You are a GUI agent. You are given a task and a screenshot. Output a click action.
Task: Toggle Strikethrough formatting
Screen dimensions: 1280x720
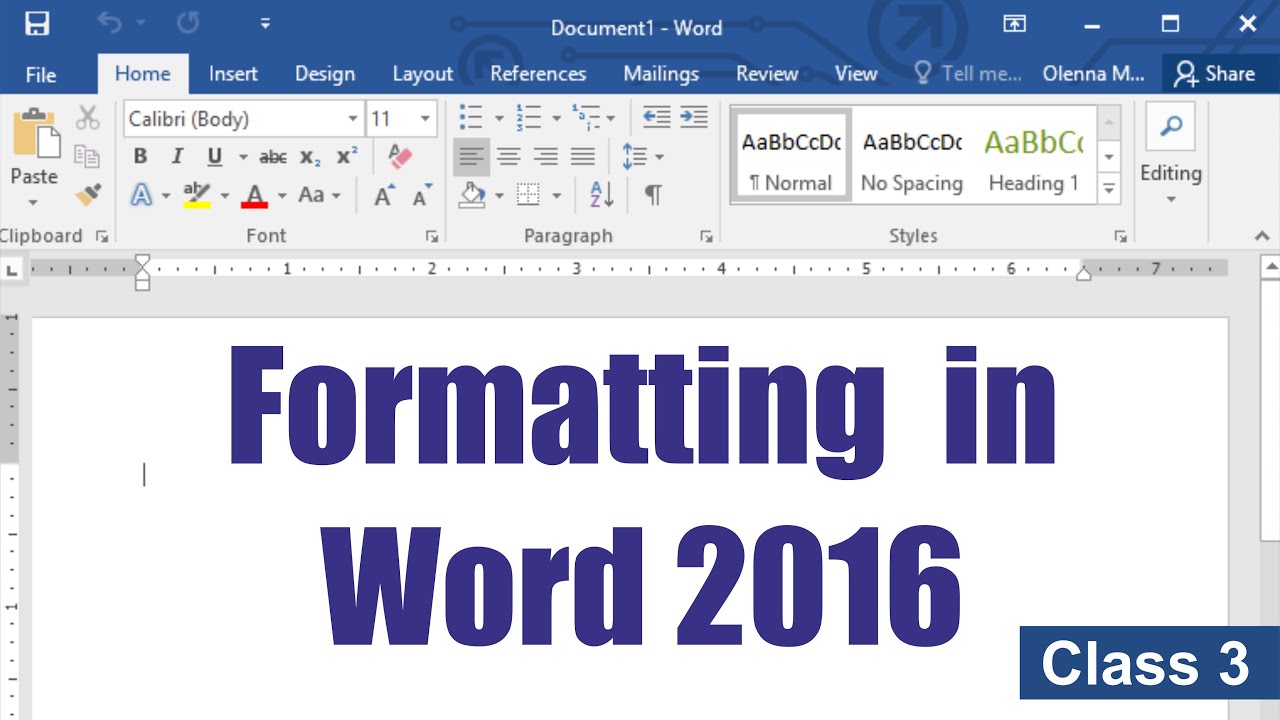point(273,157)
